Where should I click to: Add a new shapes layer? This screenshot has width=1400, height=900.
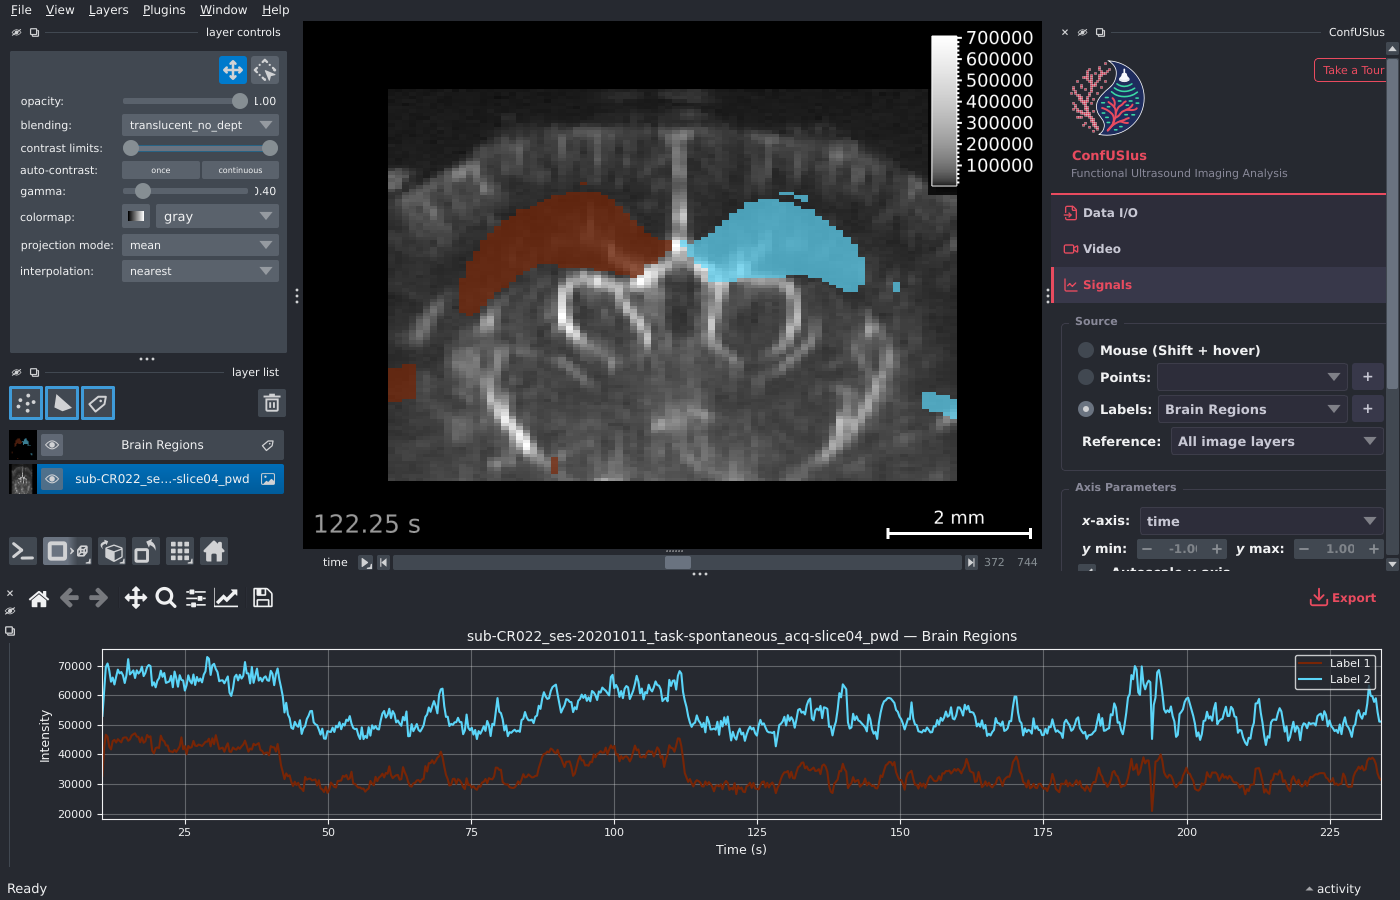62,403
